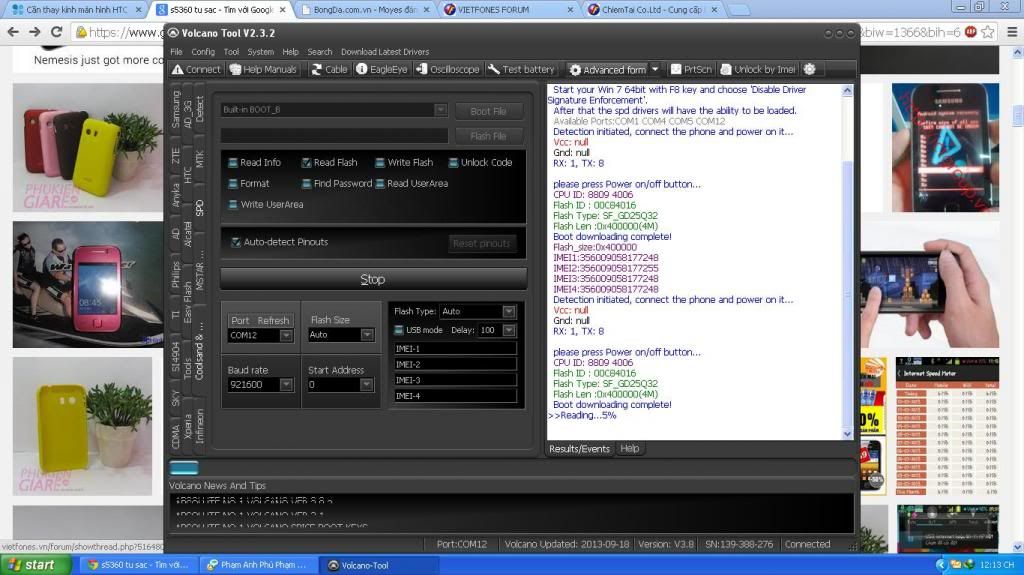The image size is (1024, 575).
Task: Go back in the Chrome browser
Action: [13, 32]
